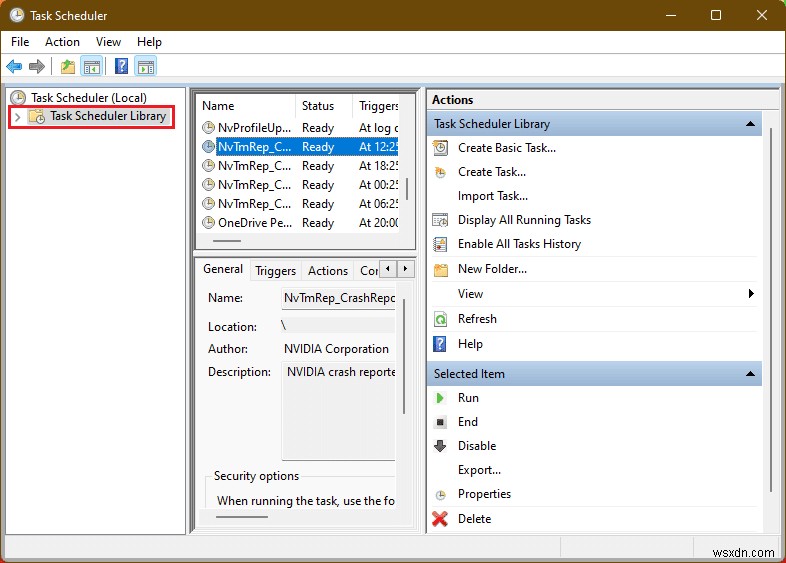Screen dimensions: 786x563
Task: Click Display All Running Tasks action
Action: 524,220
